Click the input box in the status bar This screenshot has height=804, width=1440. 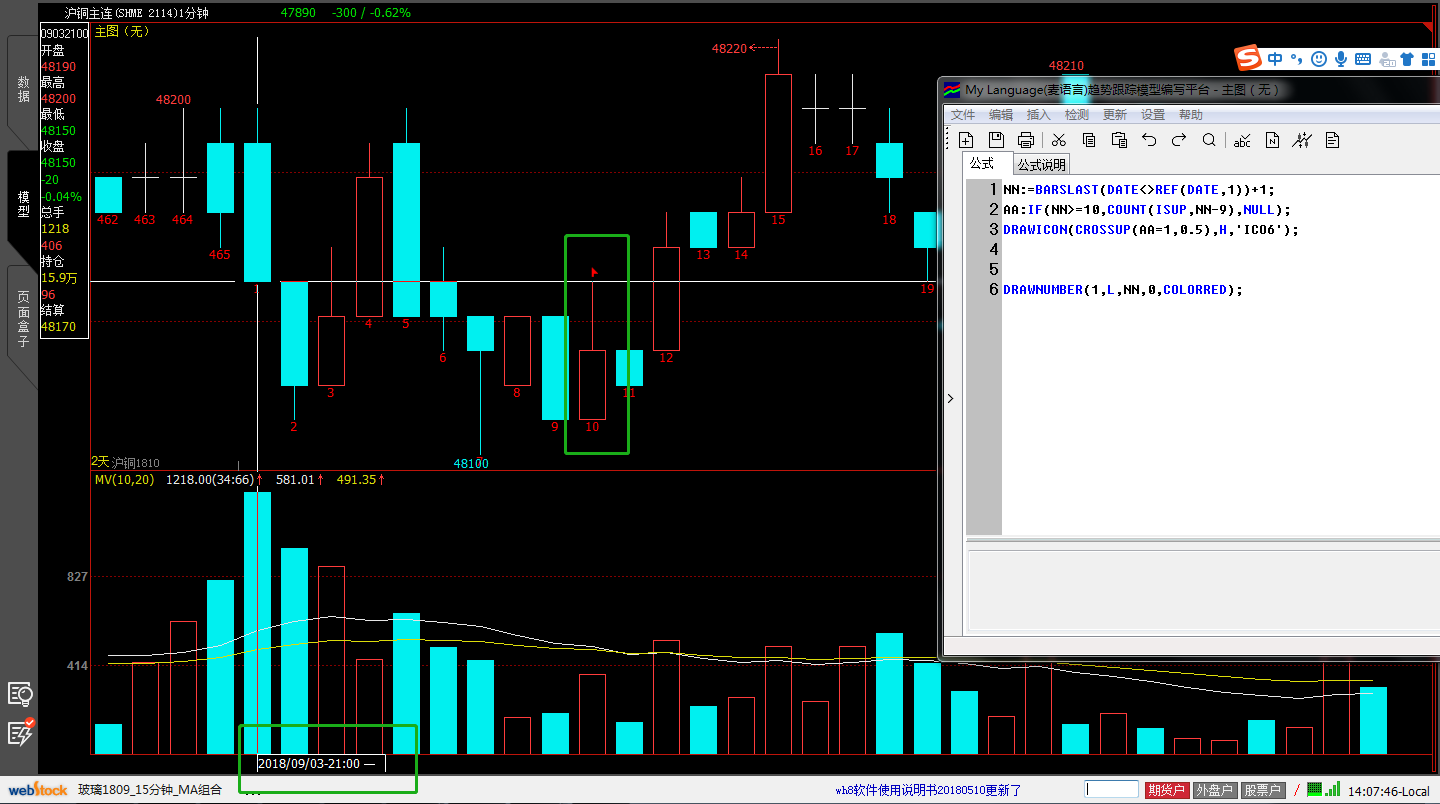point(1111,790)
